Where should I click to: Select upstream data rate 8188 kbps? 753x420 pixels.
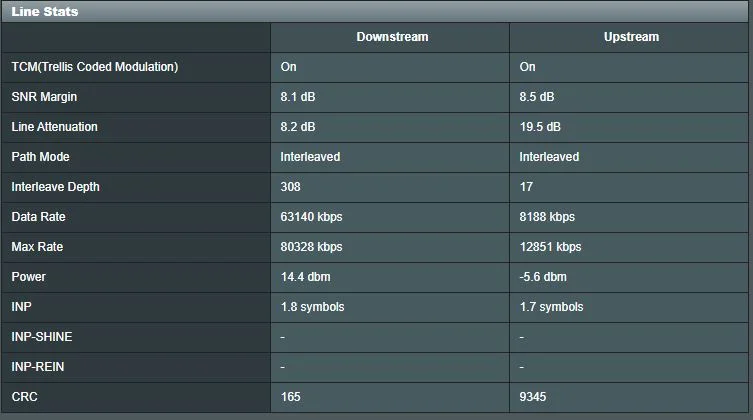pyautogui.click(x=547, y=217)
